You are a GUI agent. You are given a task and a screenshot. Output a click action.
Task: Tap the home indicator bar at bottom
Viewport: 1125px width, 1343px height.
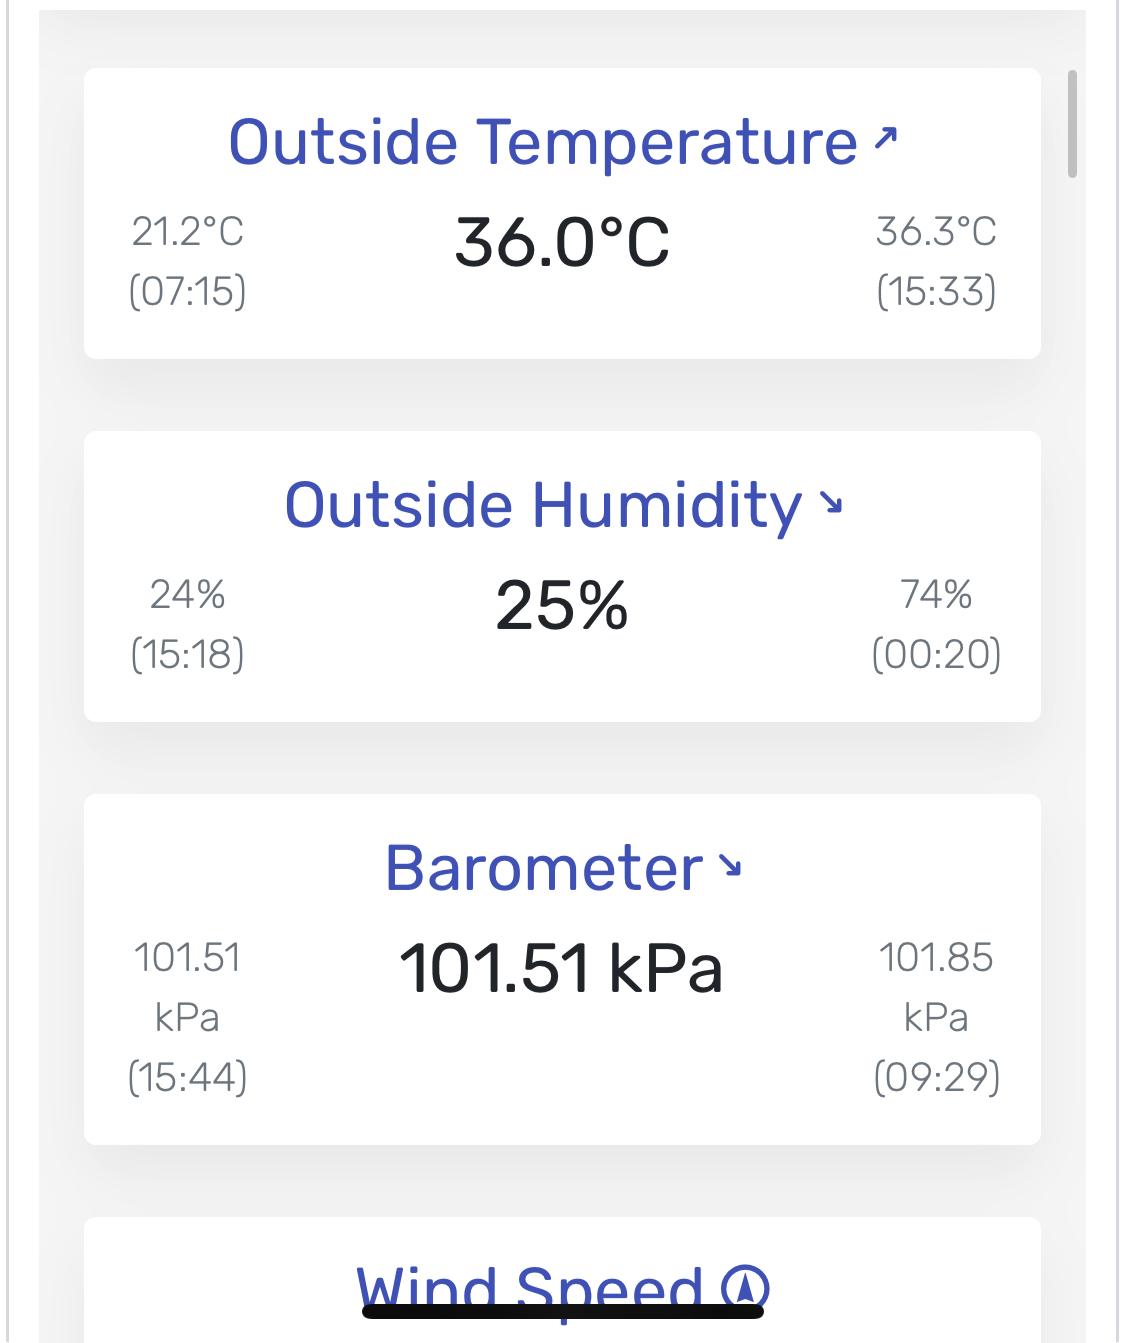pyautogui.click(x=563, y=1311)
